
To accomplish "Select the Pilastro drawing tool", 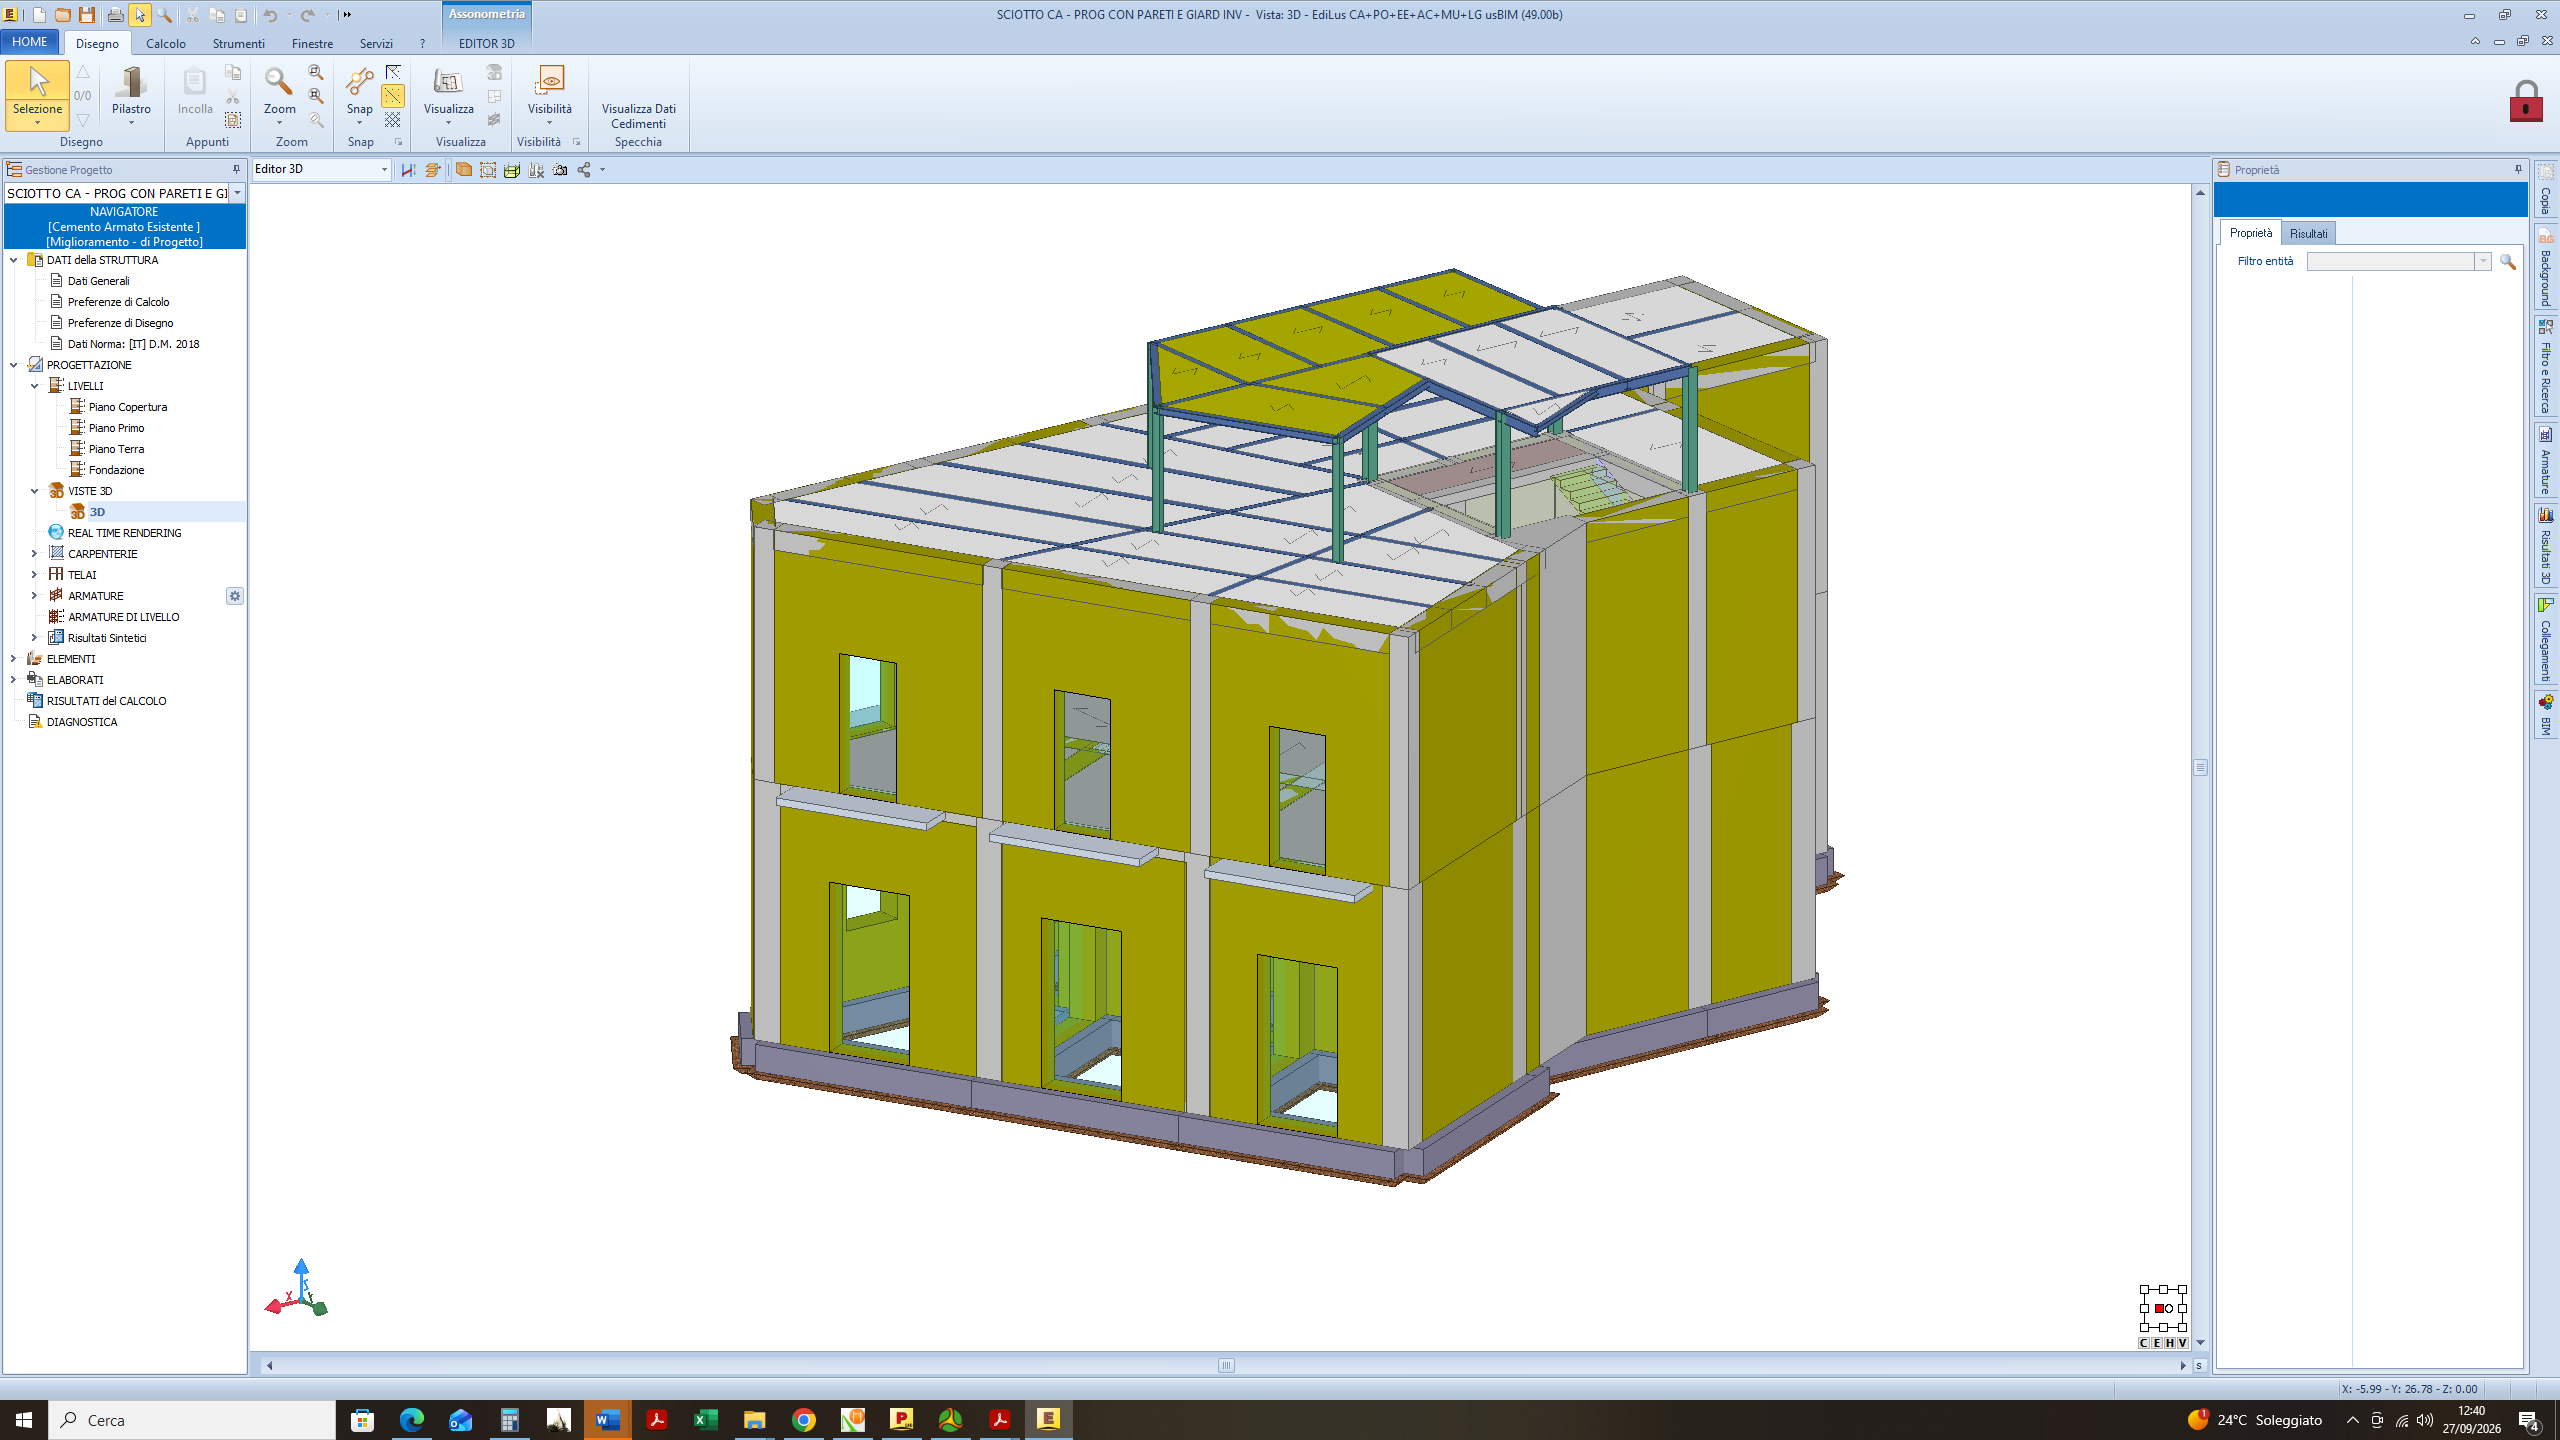I will click(x=131, y=95).
